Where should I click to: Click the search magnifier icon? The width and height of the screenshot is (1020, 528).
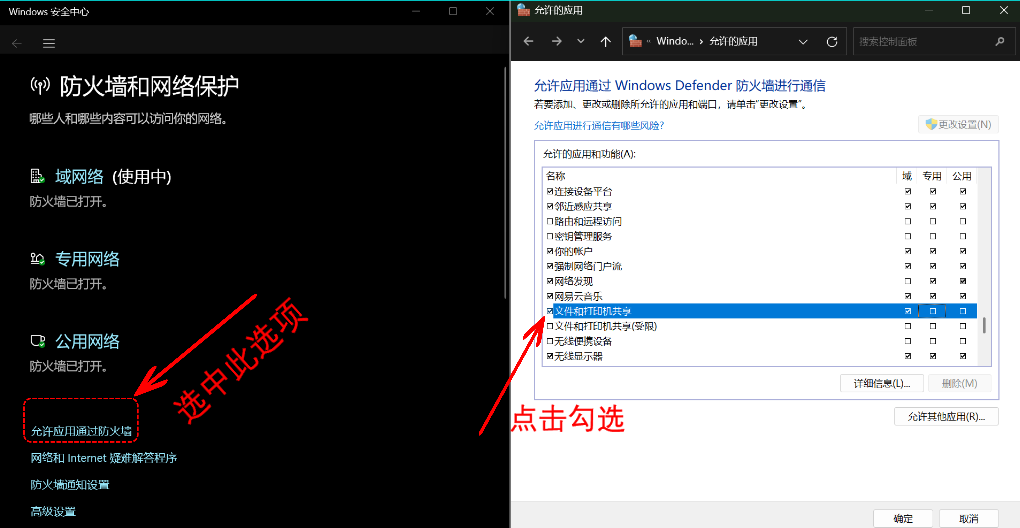coord(1000,42)
